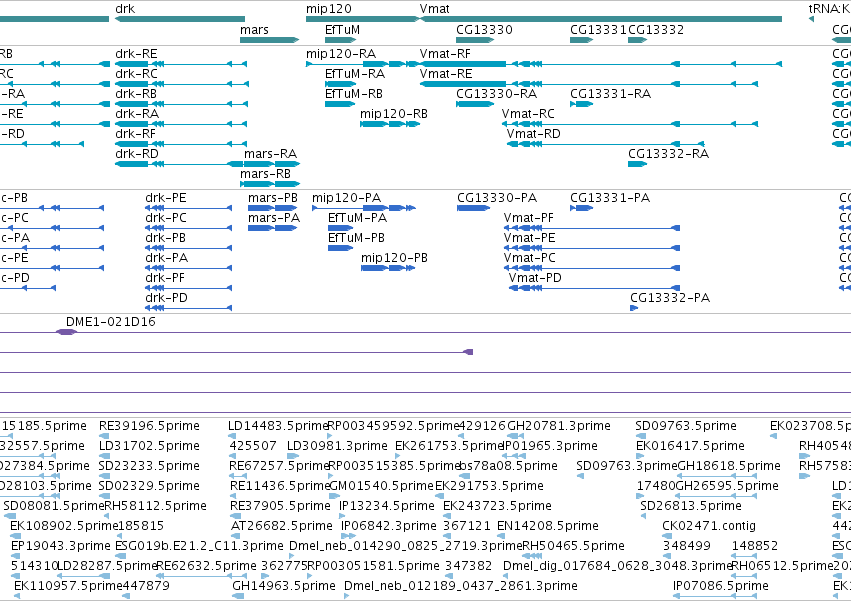Image resolution: width=851 pixels, height=601 pixels.
Task: Open the CG13332-PA protein label
Action: pos(670,298)
